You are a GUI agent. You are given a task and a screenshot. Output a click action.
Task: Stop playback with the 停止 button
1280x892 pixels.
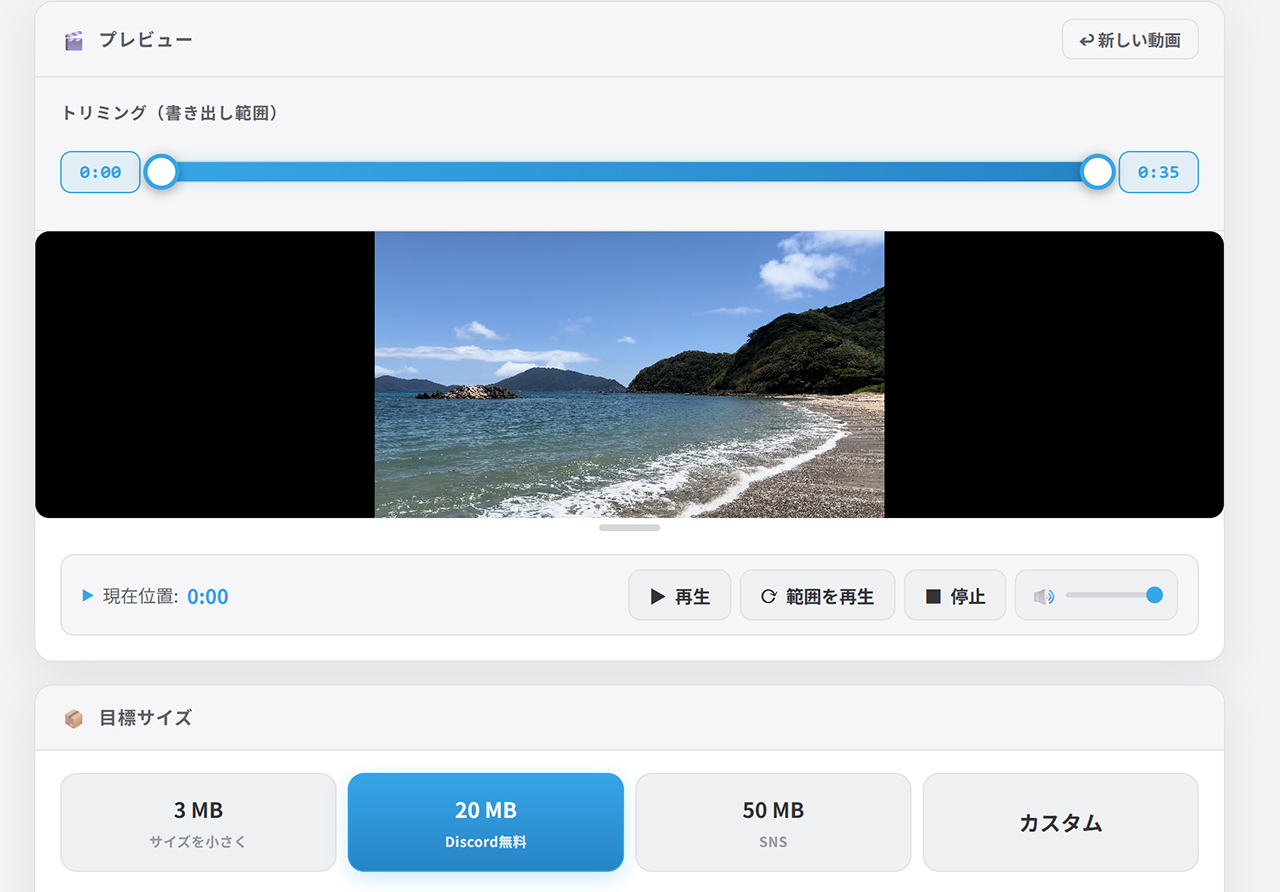tap(955, 596)
